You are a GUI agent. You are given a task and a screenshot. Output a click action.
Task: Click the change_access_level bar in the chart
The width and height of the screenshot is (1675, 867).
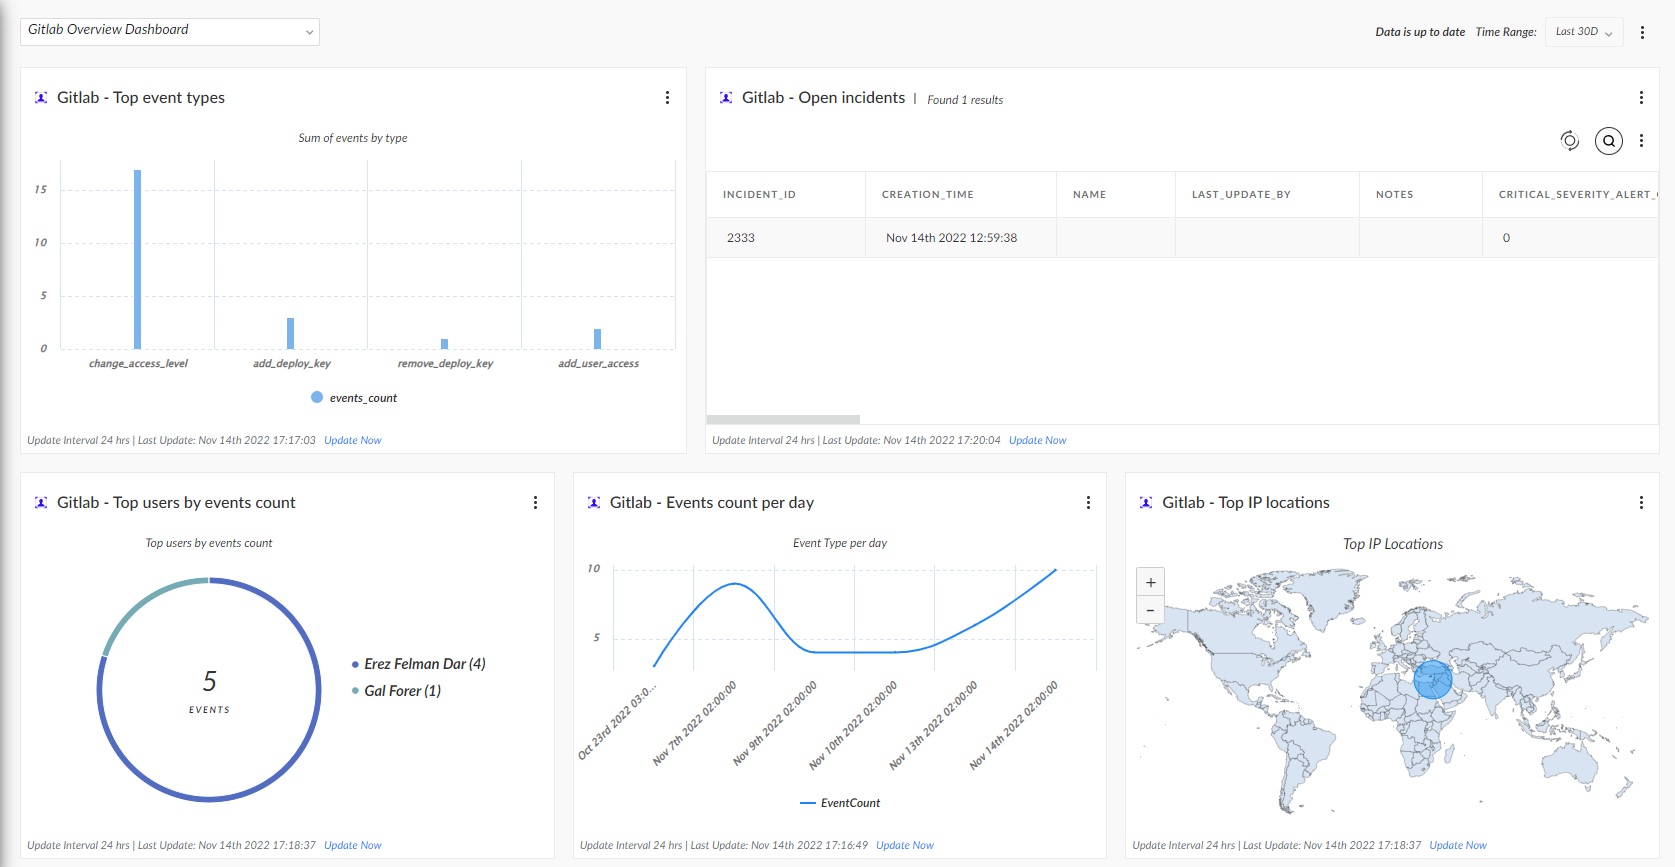pos(138,259)
